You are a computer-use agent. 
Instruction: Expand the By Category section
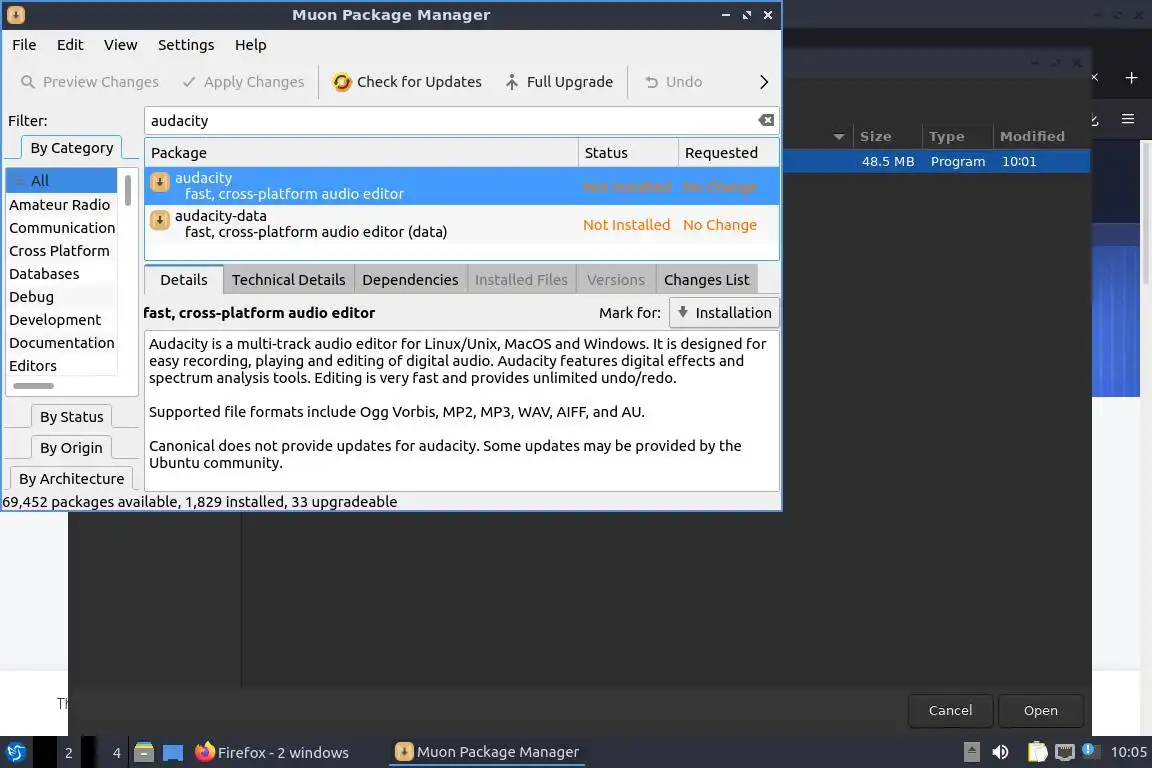[71, 148]
